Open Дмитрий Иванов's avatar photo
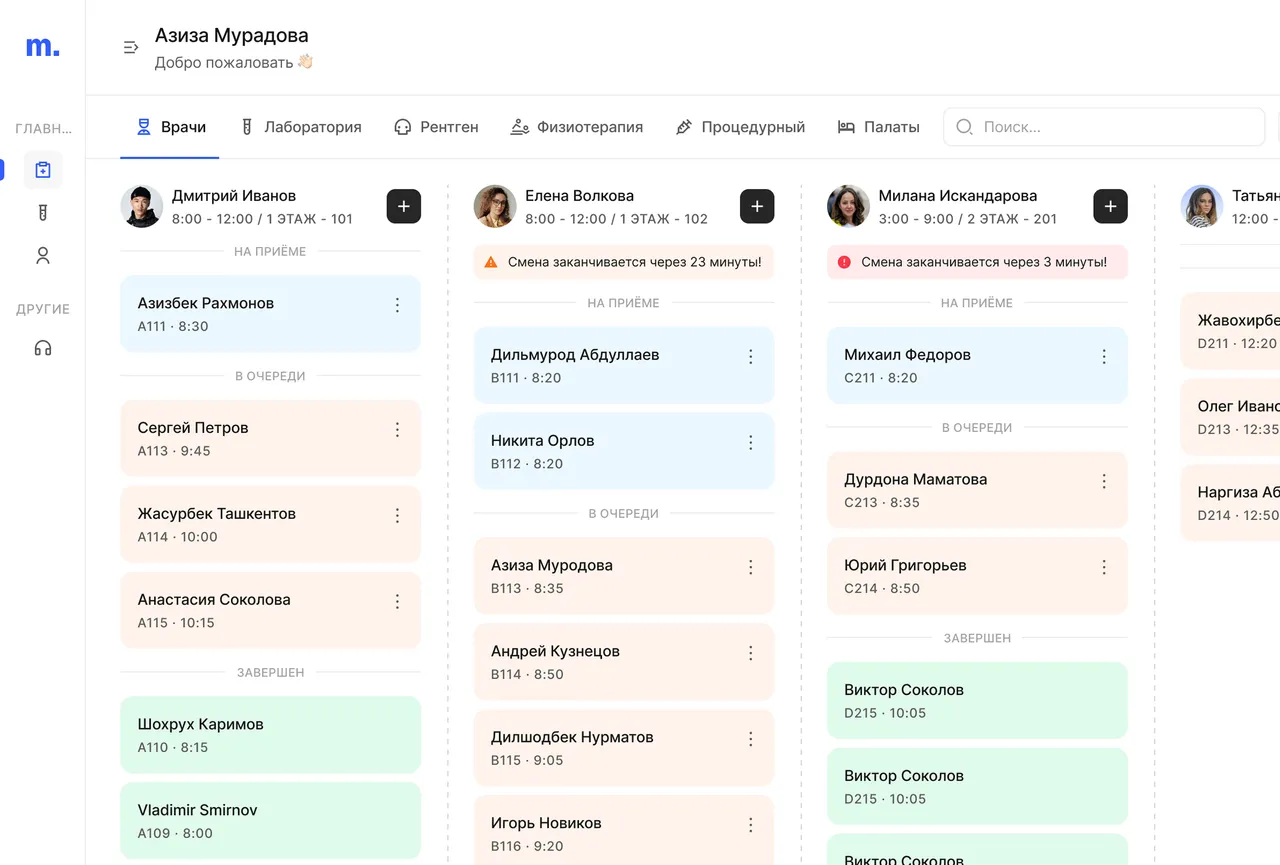This screenshot has width=1280, height=865. point(142,206)
